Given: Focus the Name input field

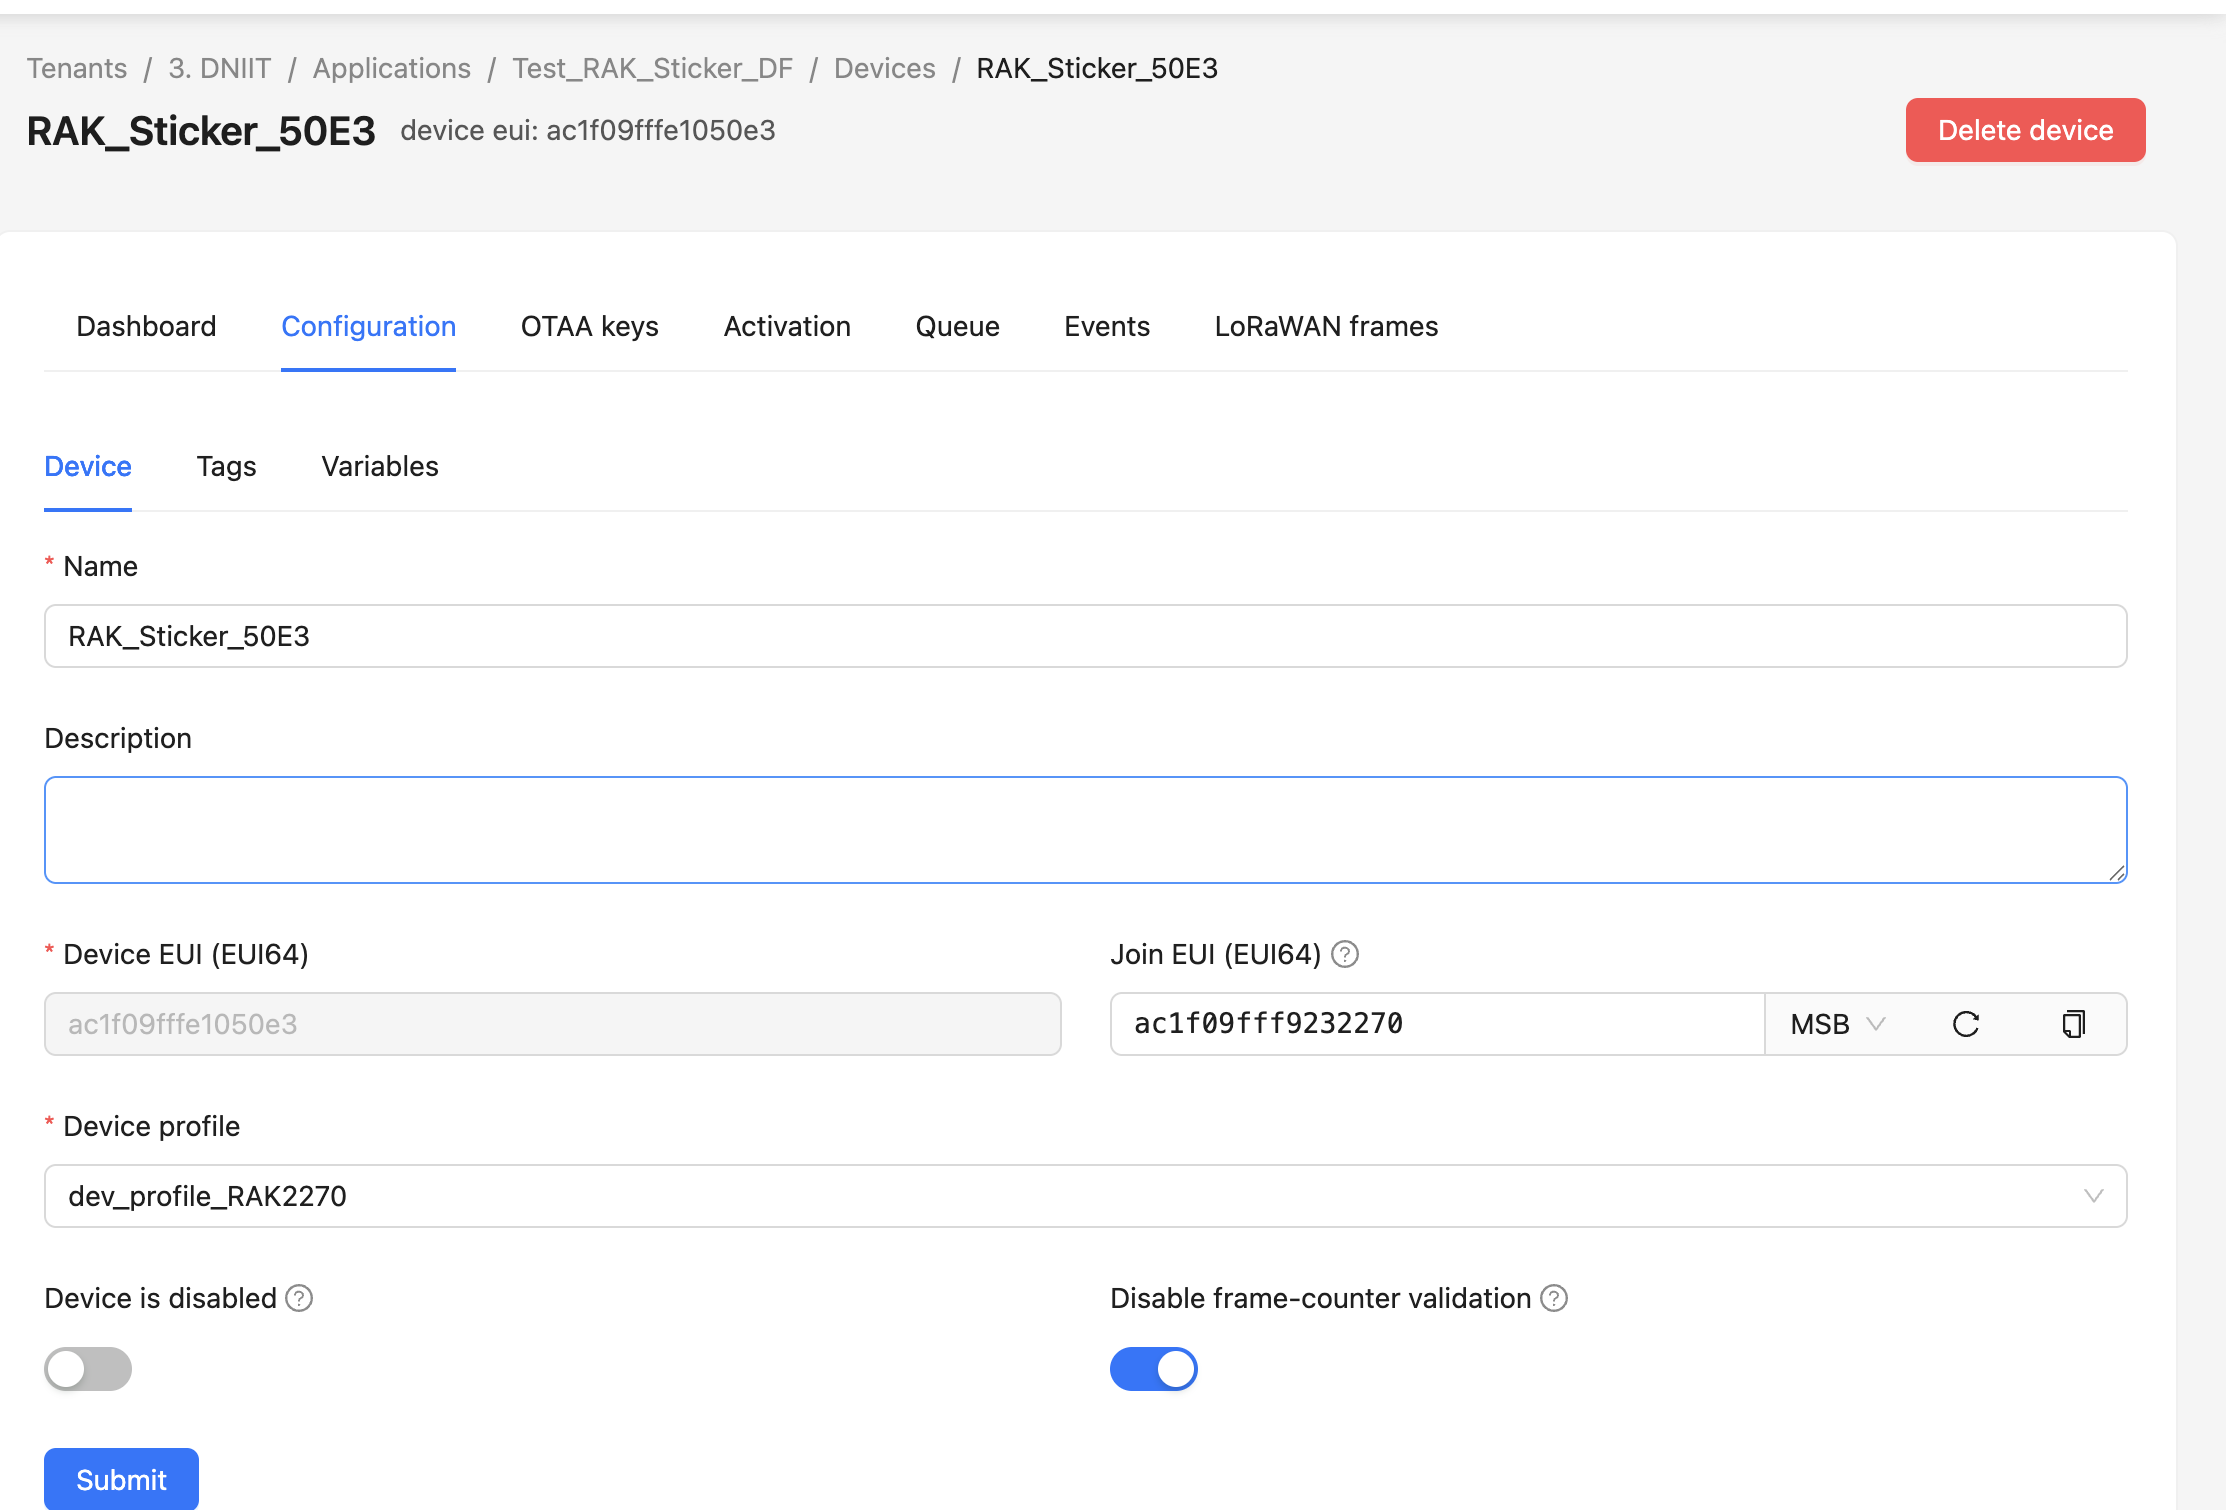Looking at the screenshot, I should (x=1085, y=636).
